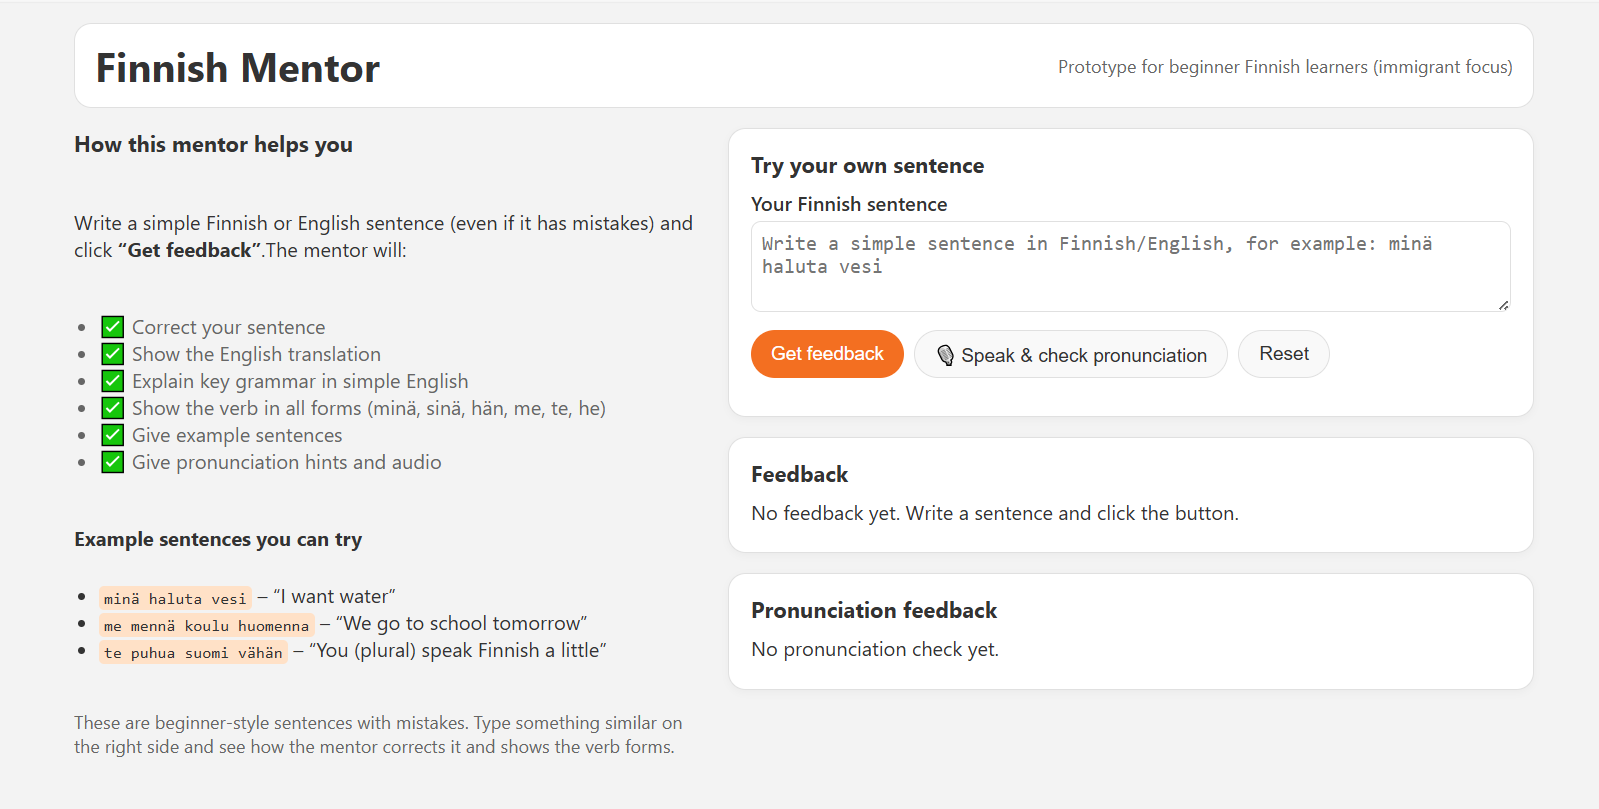Click the microphone icon on the pronunciation button

click(x=946, y=355)
